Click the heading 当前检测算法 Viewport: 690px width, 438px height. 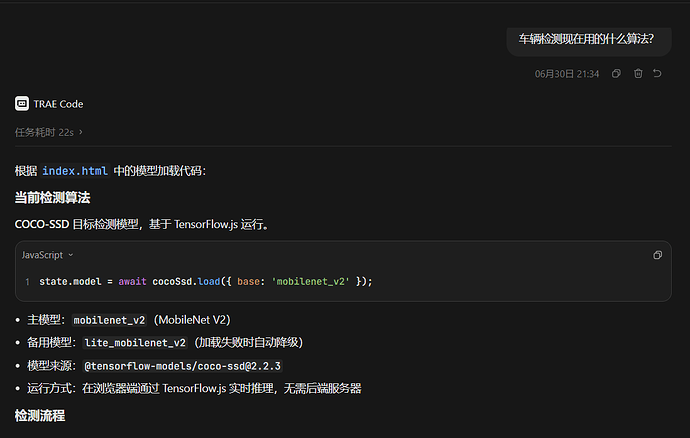[52, 198]
